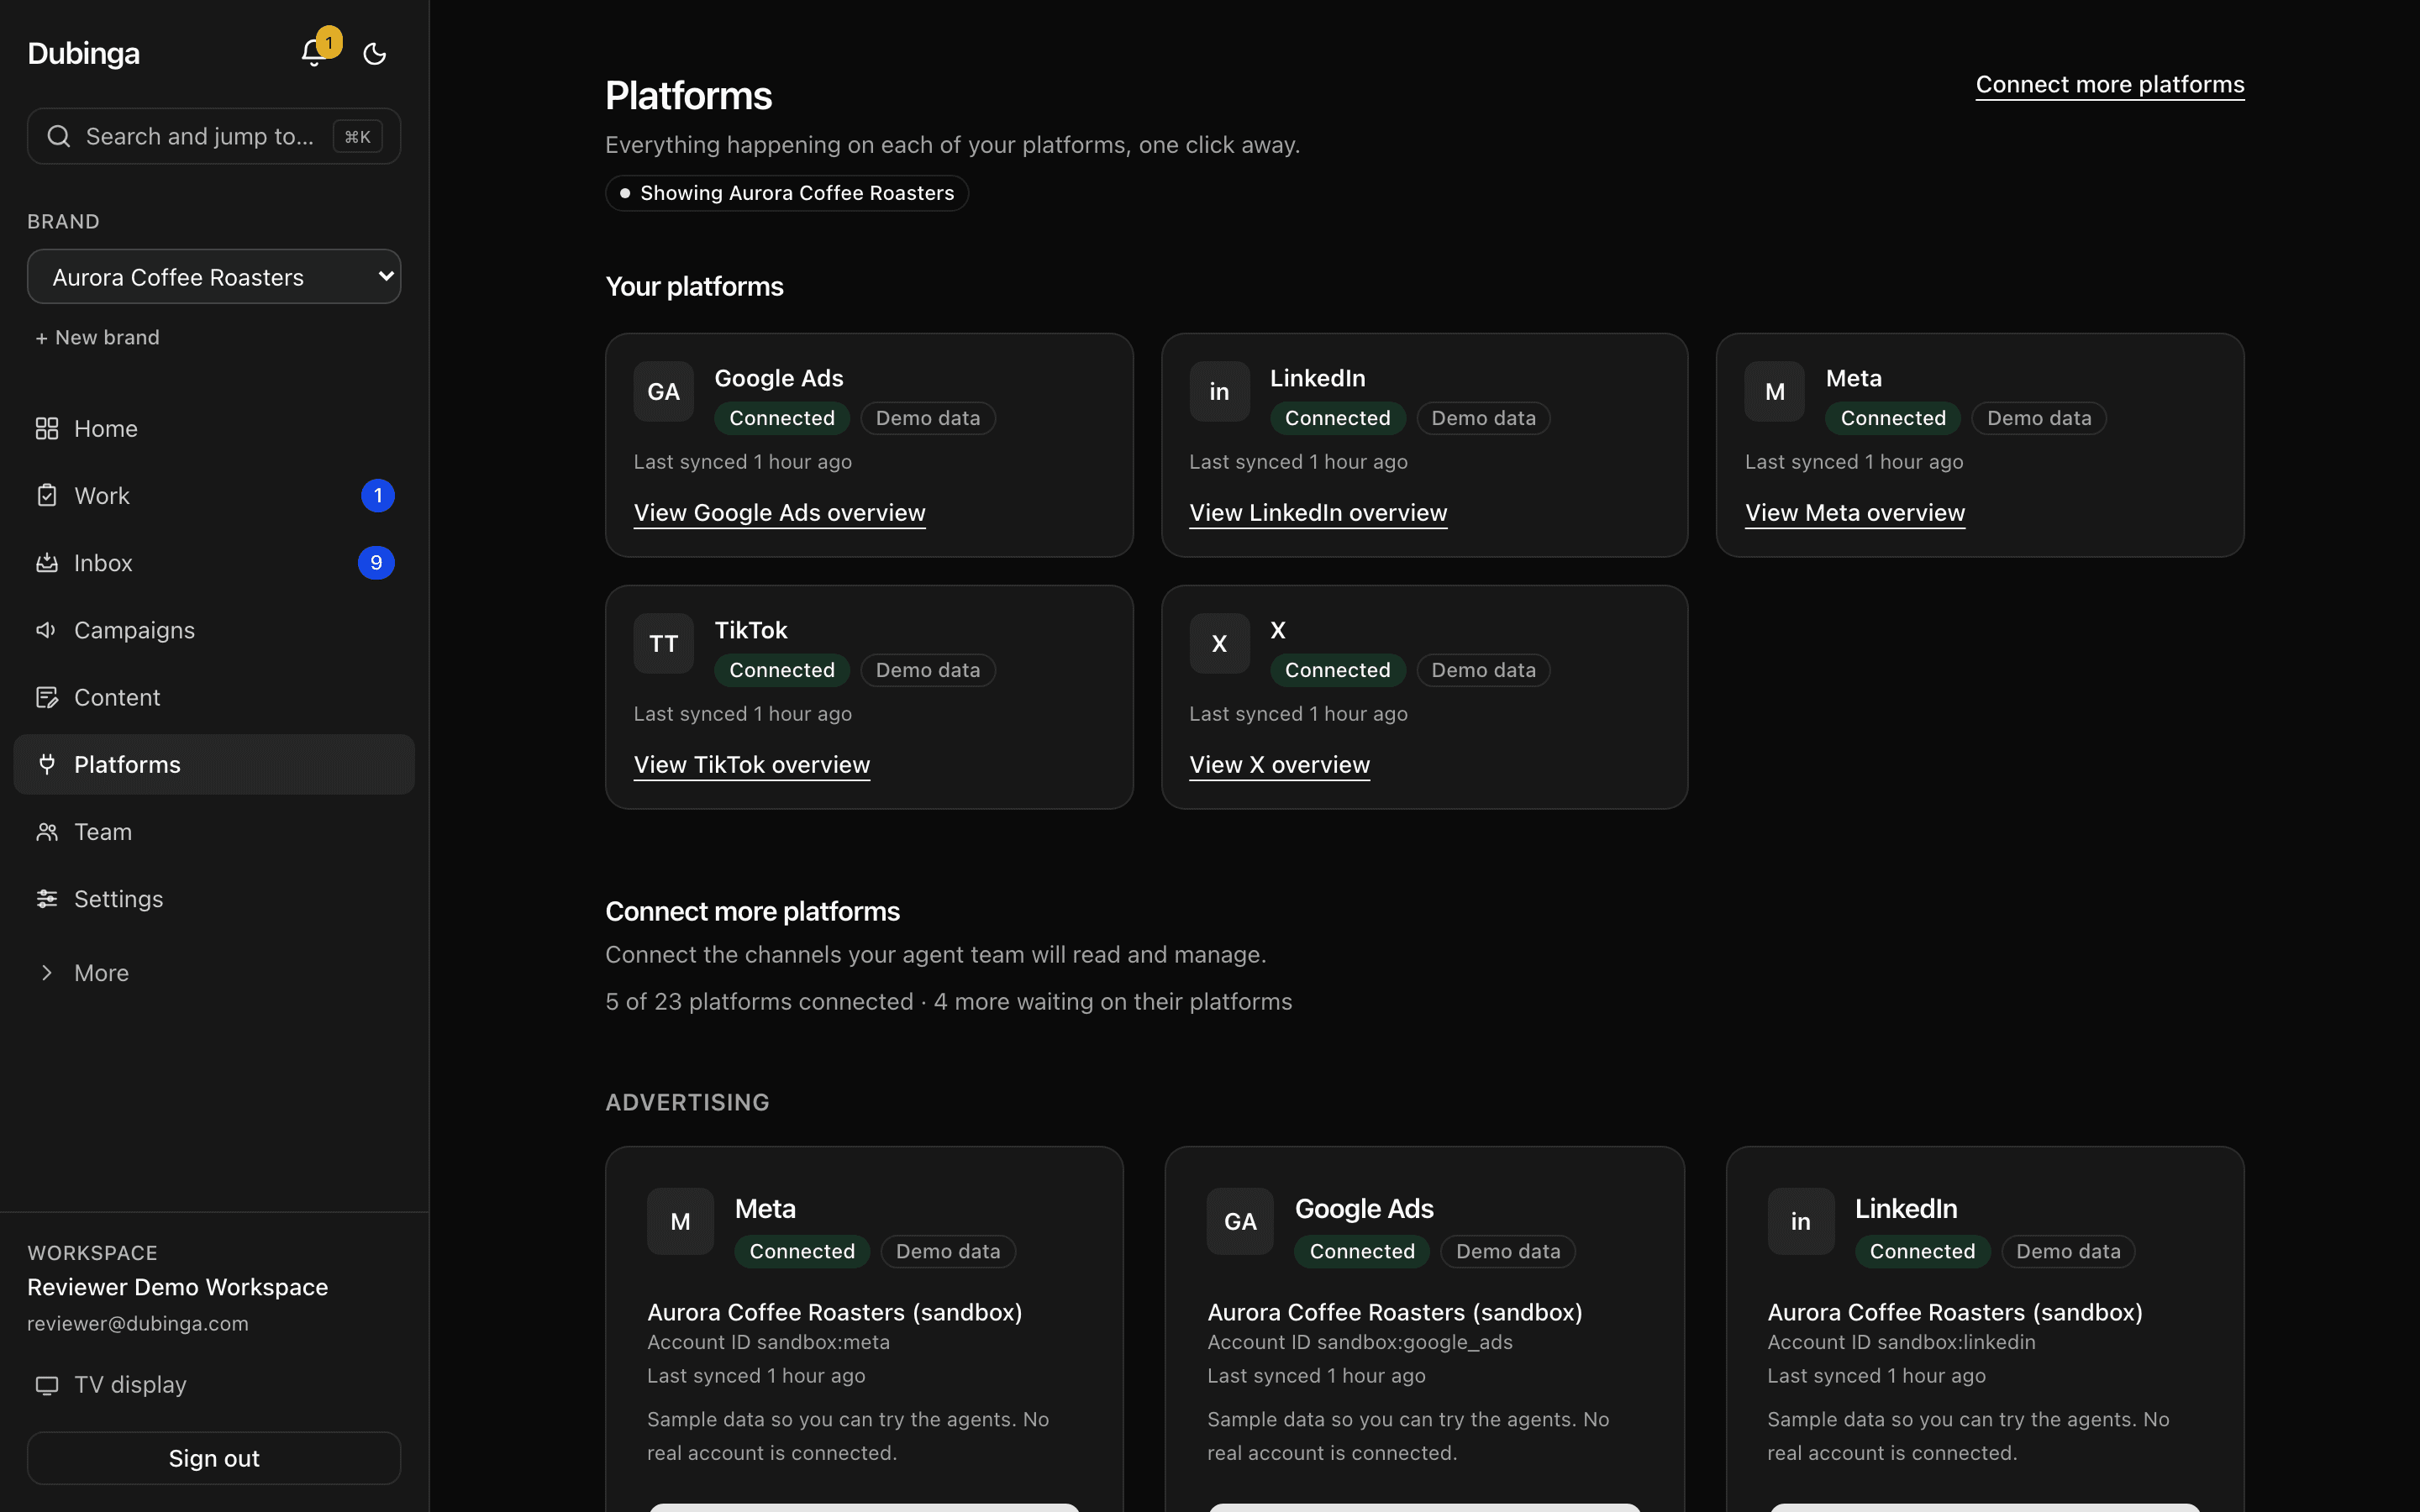Image resolution: width=2420 pixels, height=1512 pixels.
Task: Expand the More section
Action: point(214,973)
